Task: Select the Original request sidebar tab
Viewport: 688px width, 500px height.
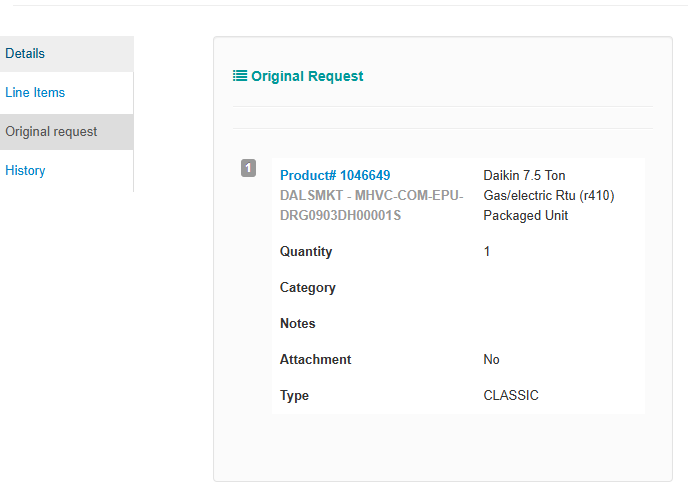Action: click(x=51, y=132)
